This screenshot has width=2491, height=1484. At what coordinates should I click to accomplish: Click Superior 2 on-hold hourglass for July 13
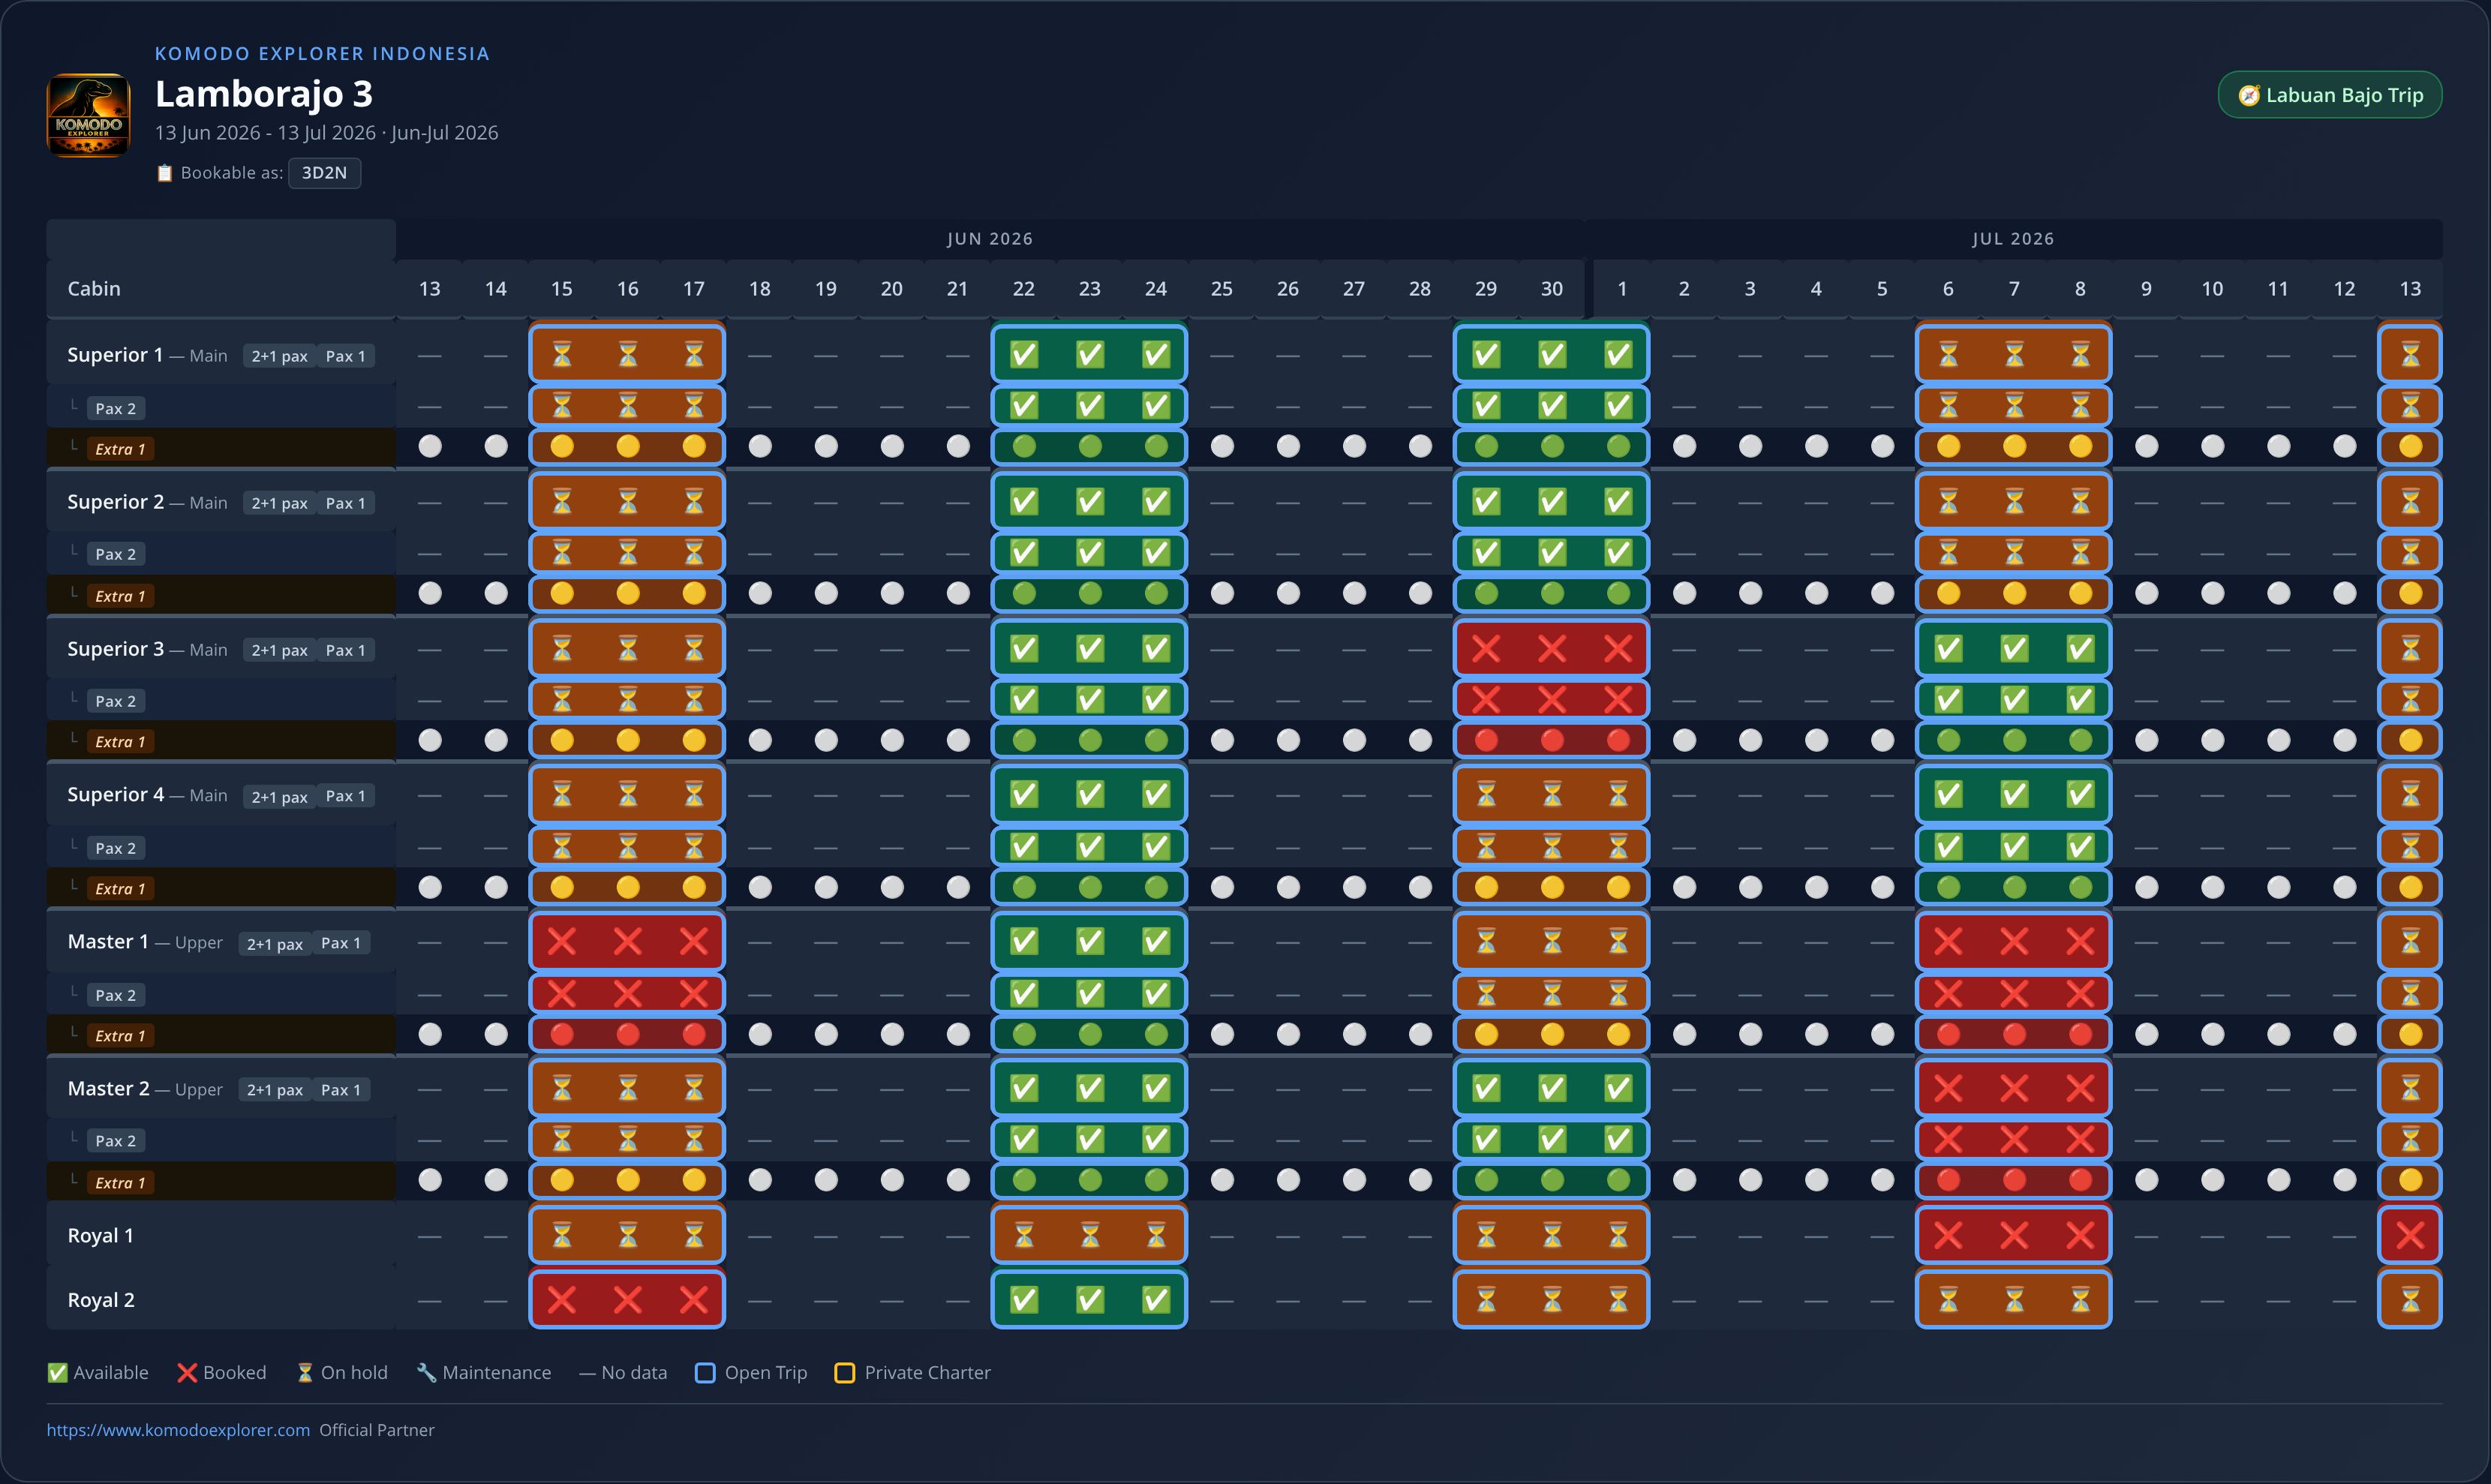2410,501
